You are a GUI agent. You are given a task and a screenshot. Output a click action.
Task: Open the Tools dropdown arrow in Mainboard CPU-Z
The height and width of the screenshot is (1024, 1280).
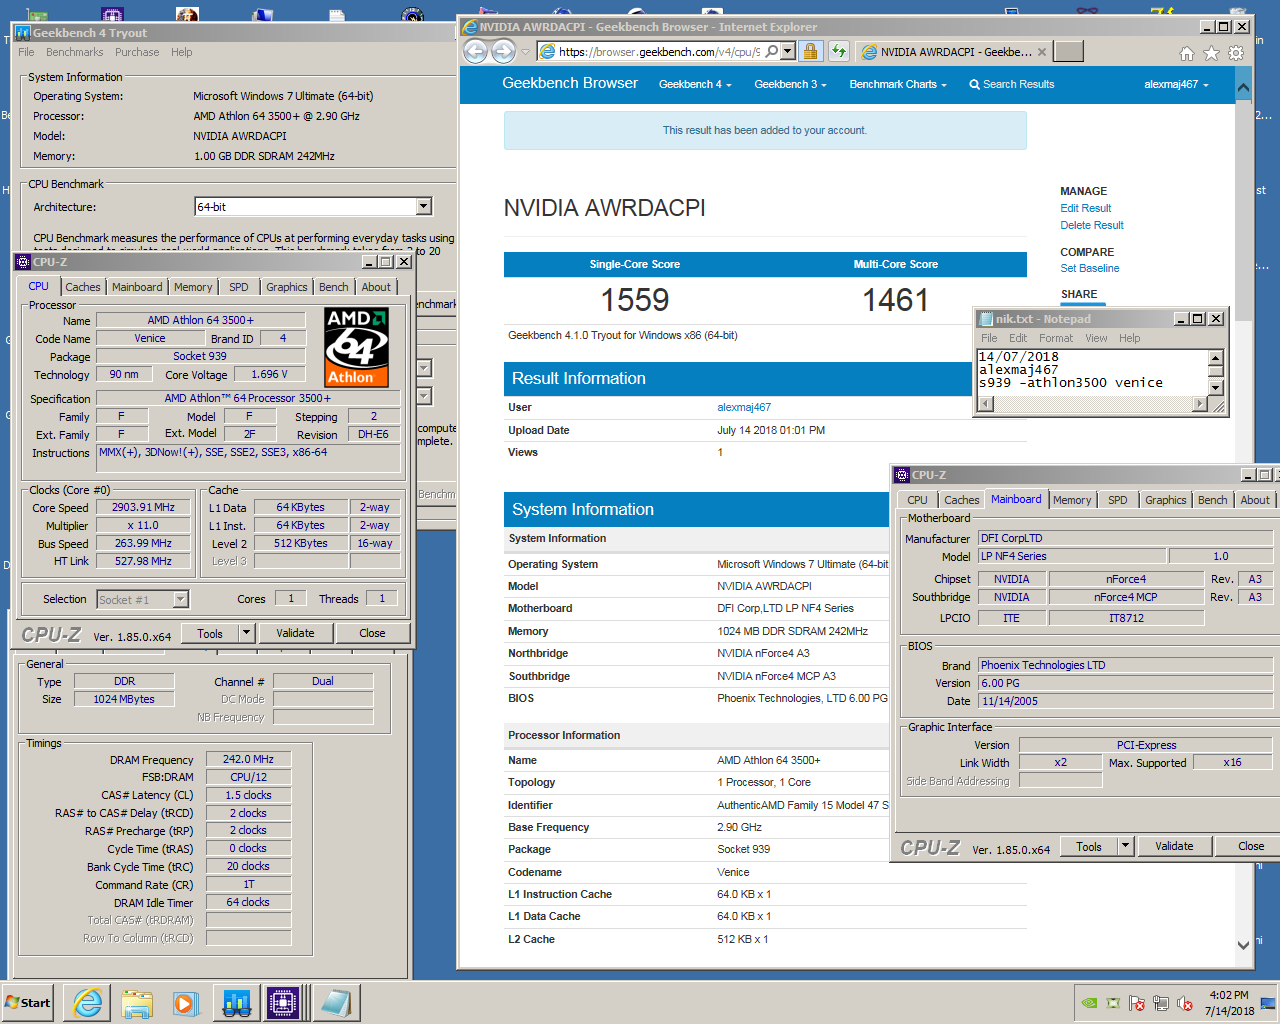tap(1125, 846)
